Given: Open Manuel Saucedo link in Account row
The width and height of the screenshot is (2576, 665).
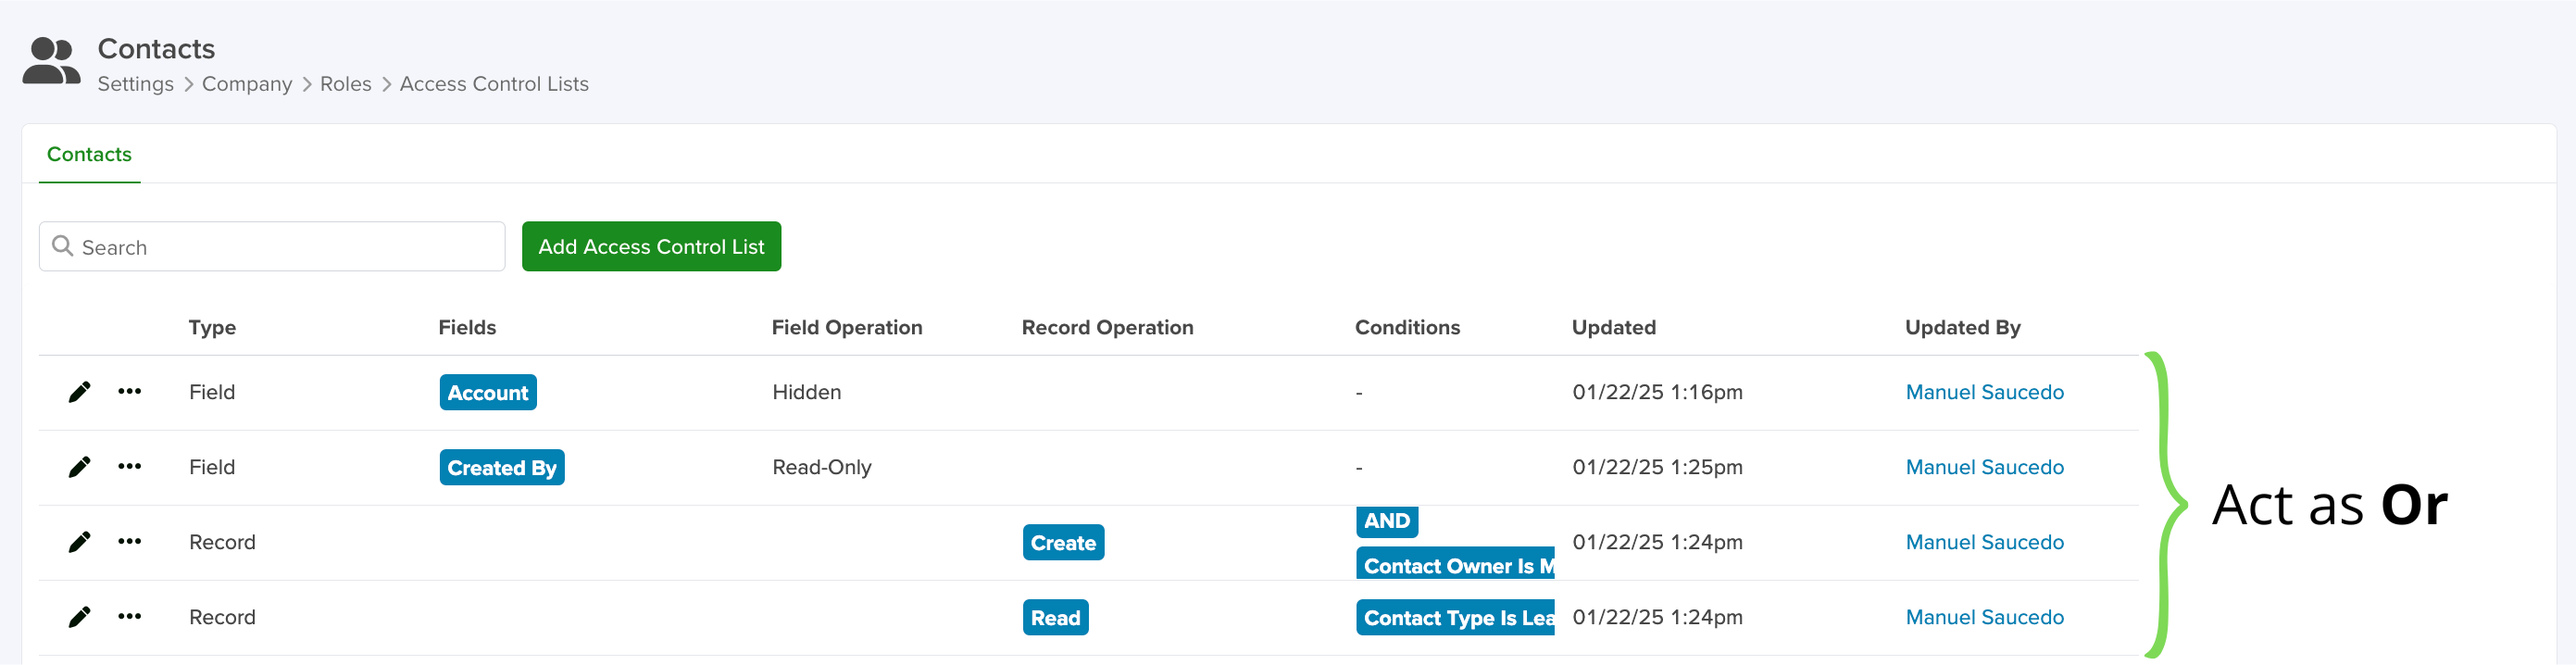Looking at the screenshot, I should pyautogui.click(x=1984, y=392).
